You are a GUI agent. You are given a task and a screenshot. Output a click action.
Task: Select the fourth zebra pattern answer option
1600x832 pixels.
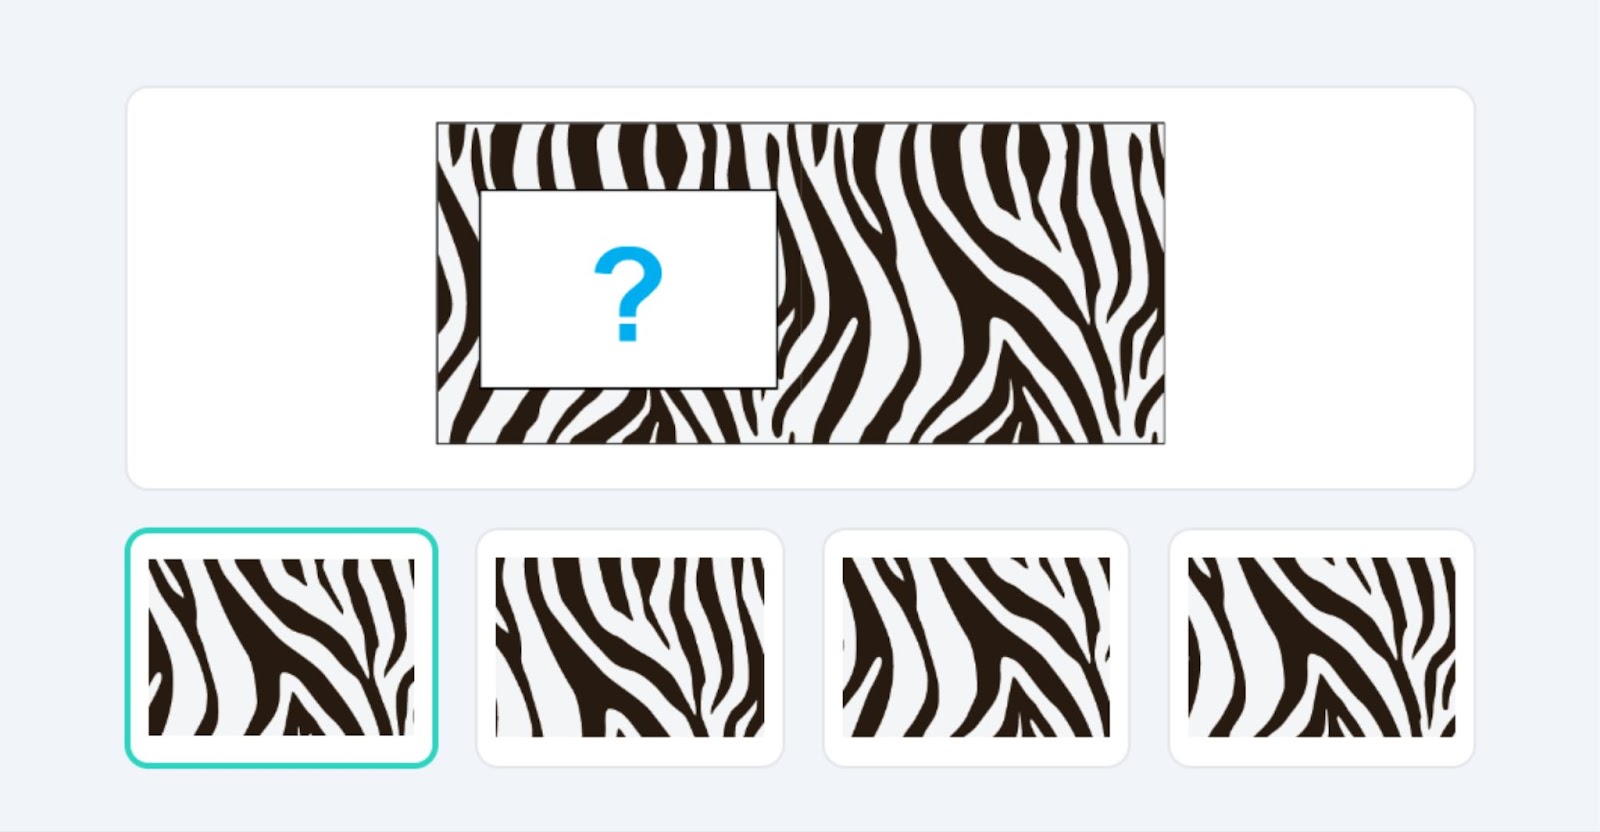(1321, 648)
